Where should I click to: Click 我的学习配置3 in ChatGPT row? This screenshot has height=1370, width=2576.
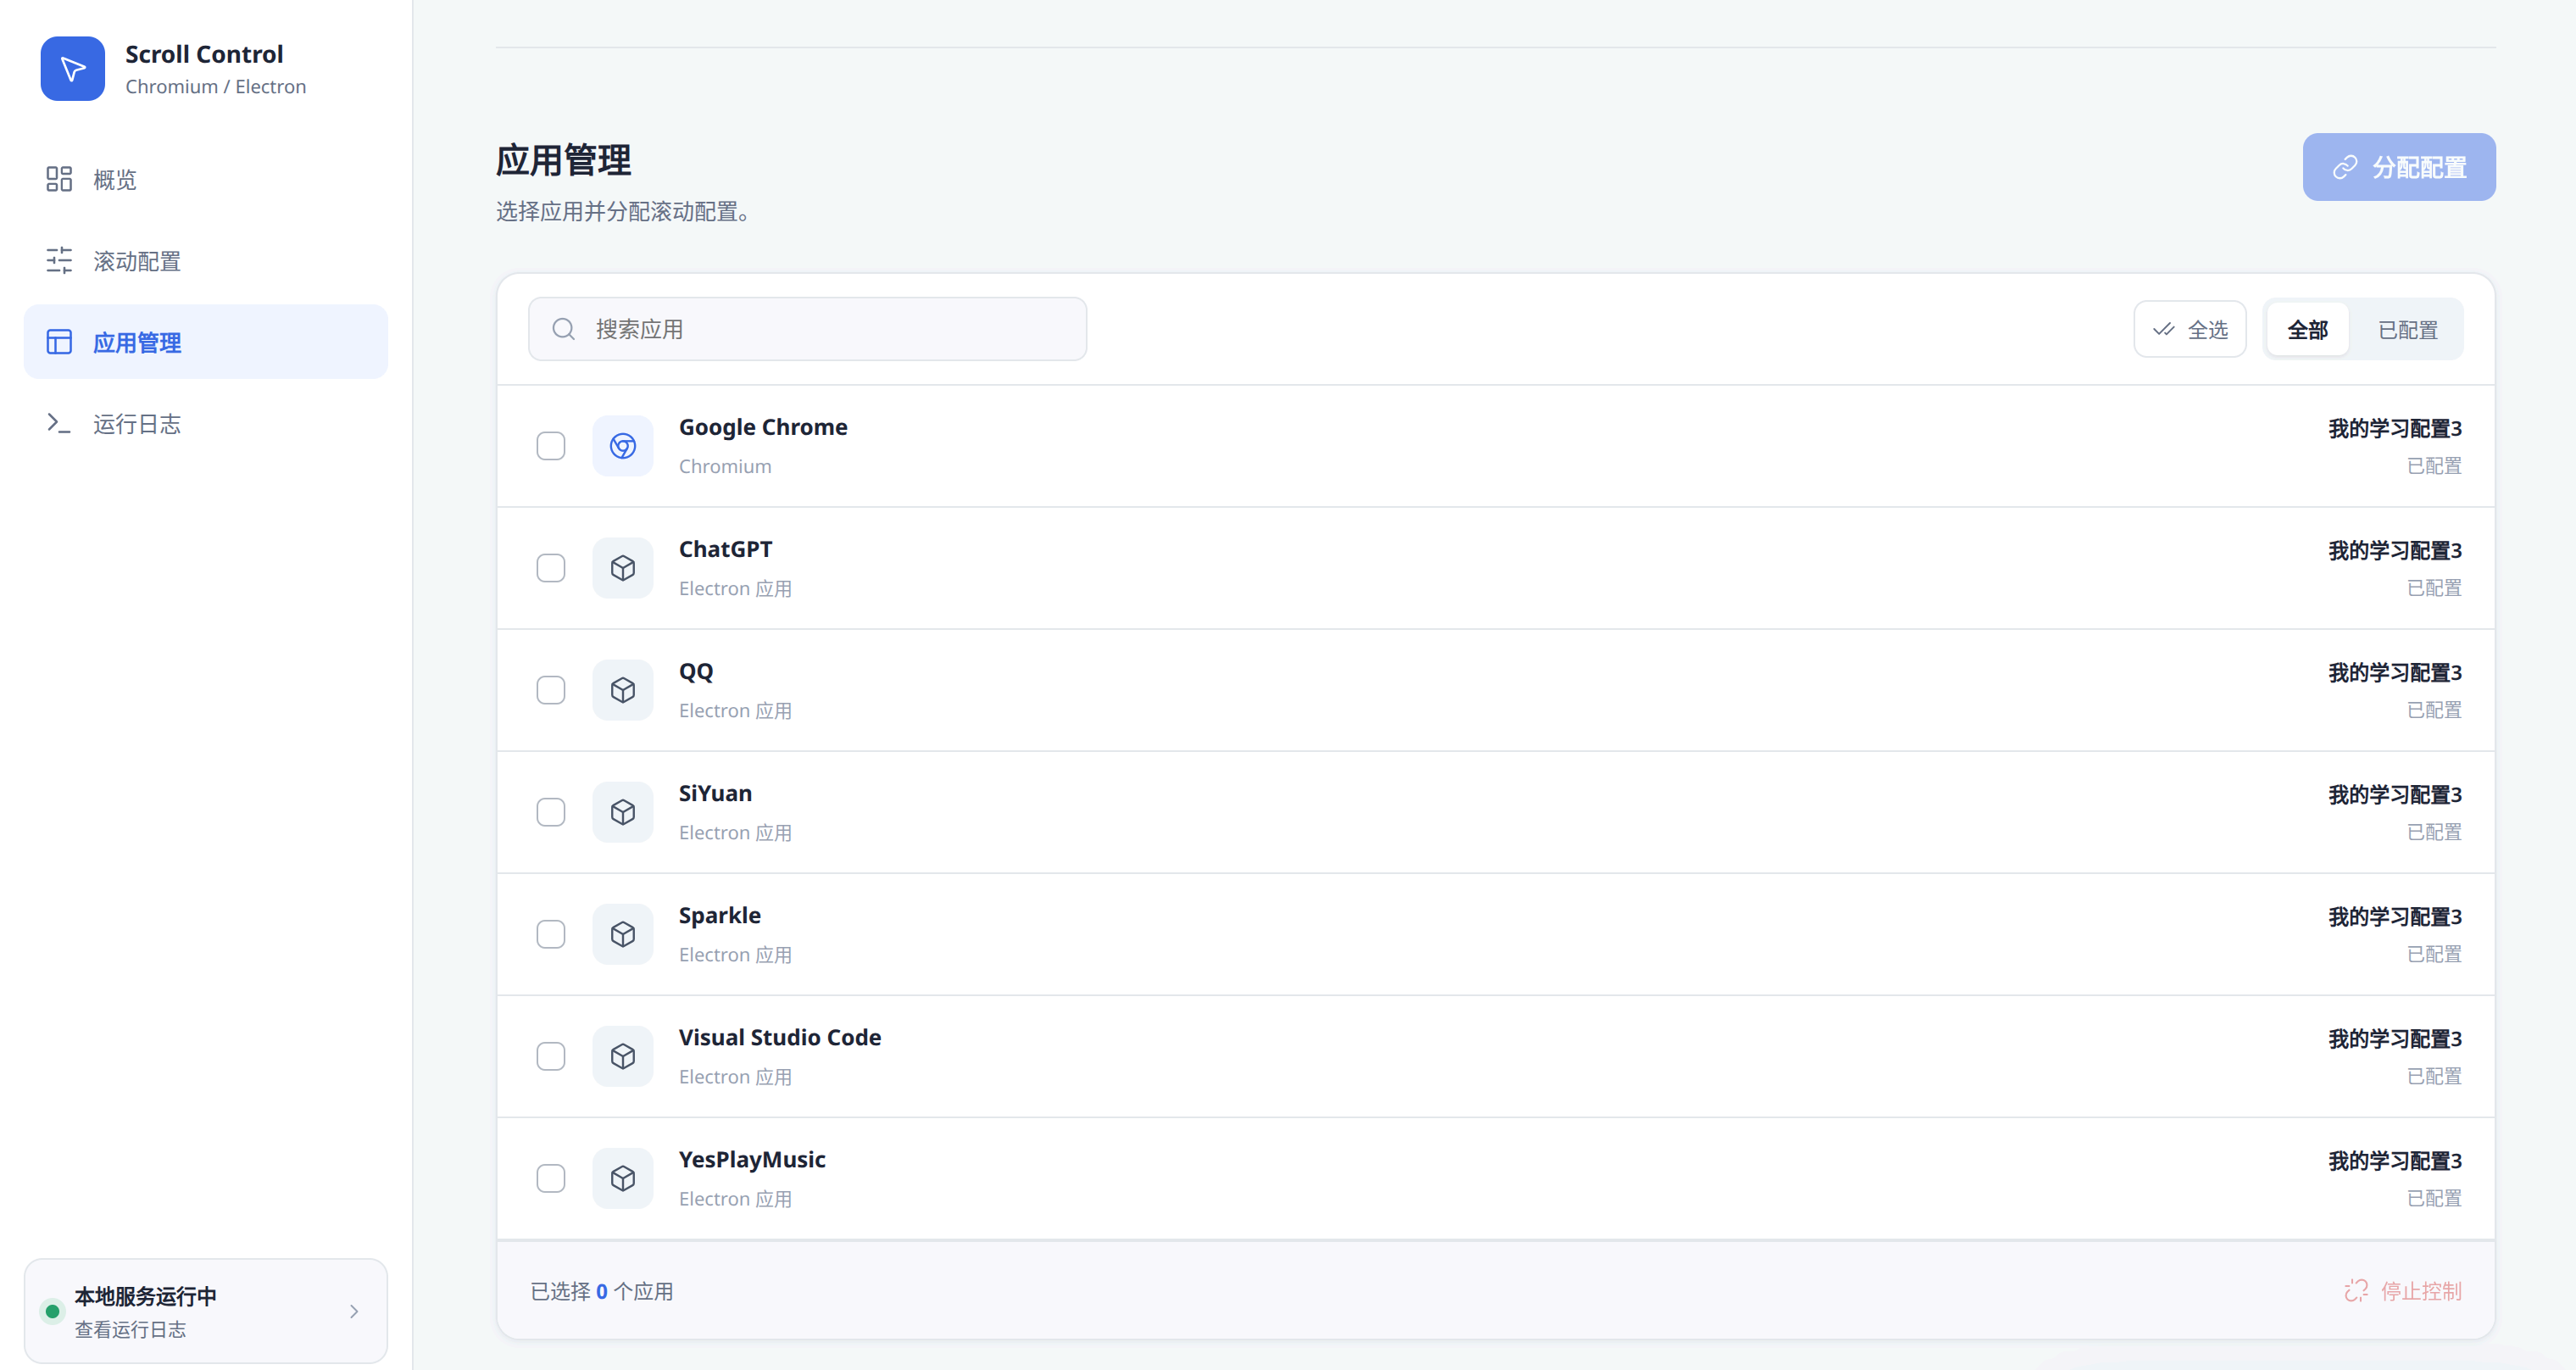click(x=2395, y=550)
